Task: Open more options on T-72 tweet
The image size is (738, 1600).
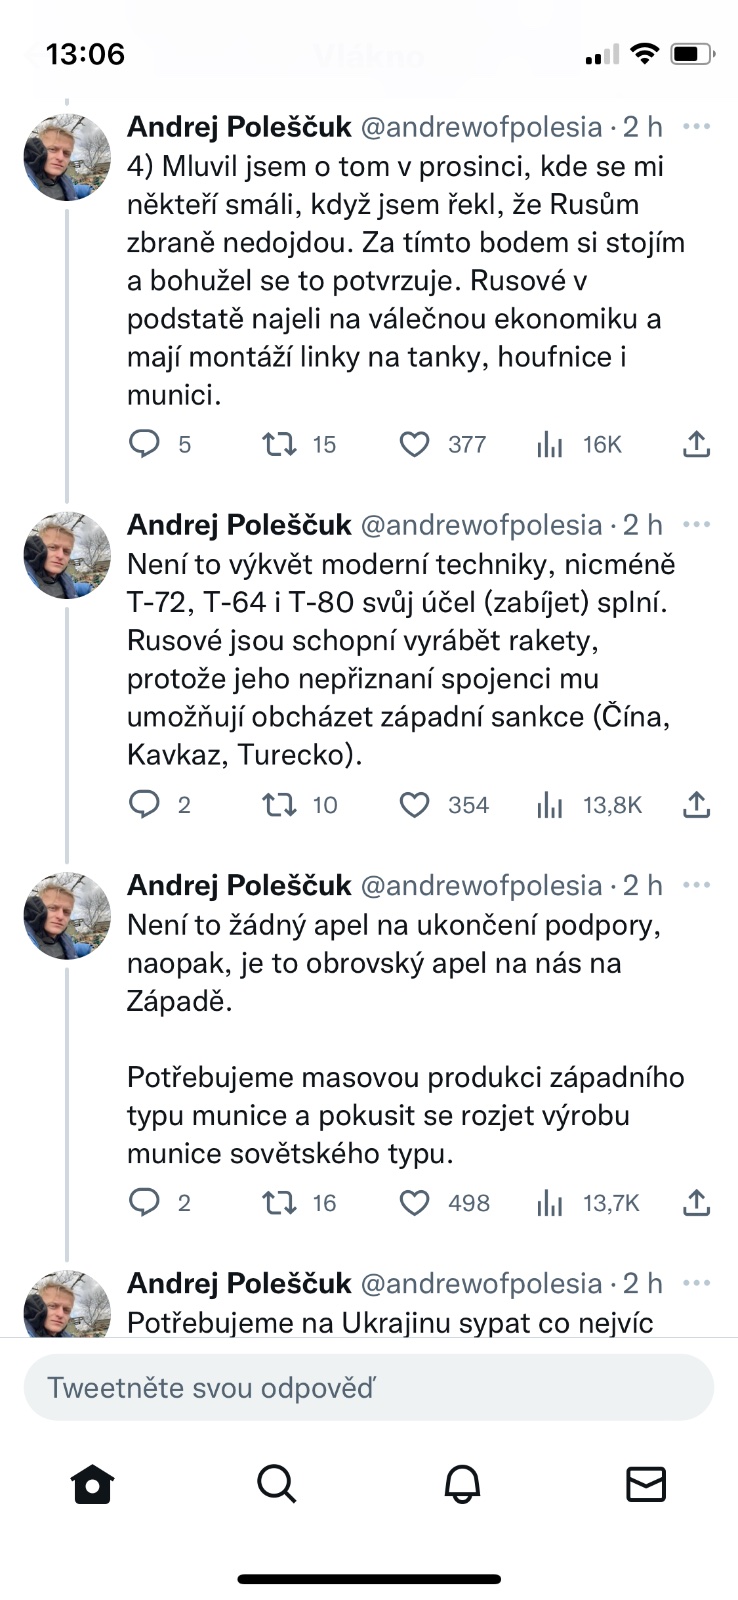Action: pos(696,525)
